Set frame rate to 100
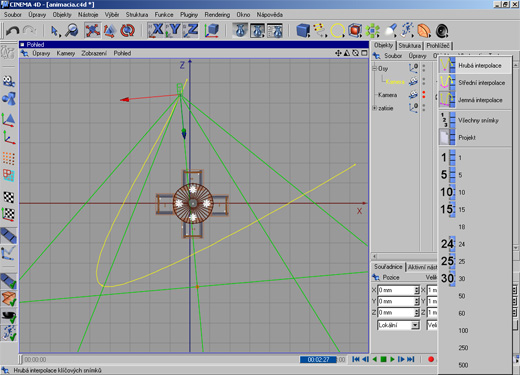 475,331
